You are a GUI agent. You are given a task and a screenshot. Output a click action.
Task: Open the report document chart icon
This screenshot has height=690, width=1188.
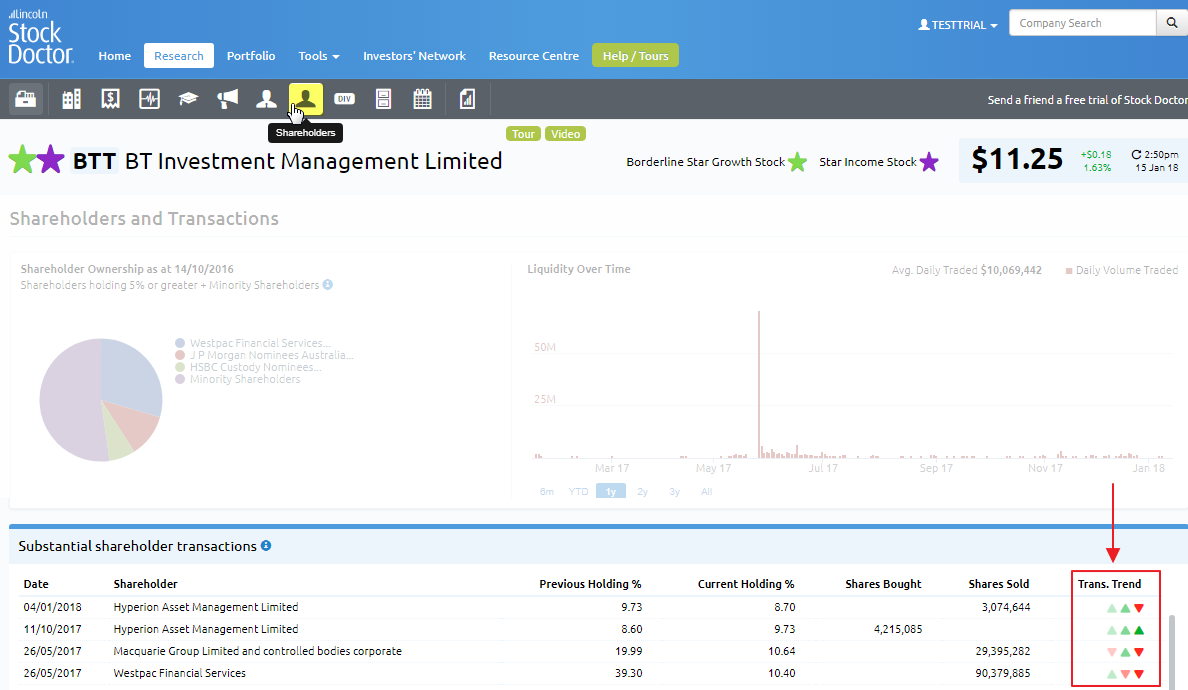[467, 99]
